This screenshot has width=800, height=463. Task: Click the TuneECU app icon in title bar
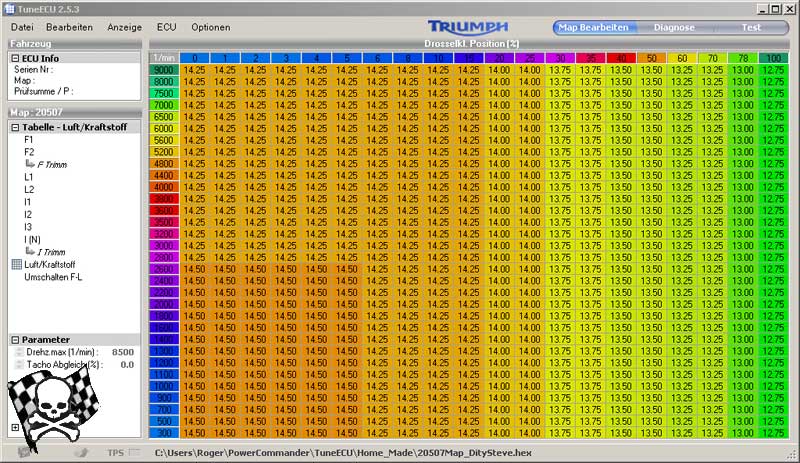click(9, 9)
